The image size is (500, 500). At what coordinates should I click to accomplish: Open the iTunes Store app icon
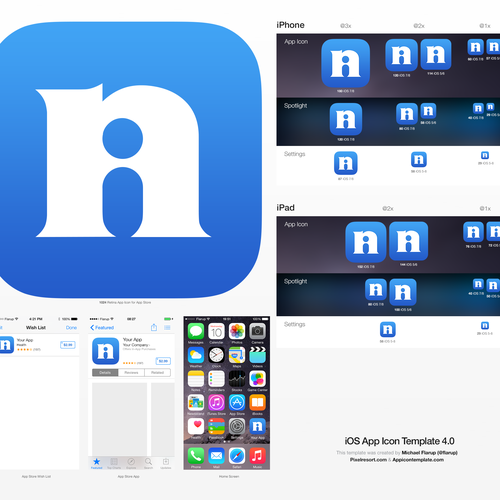tap(216, 402)
